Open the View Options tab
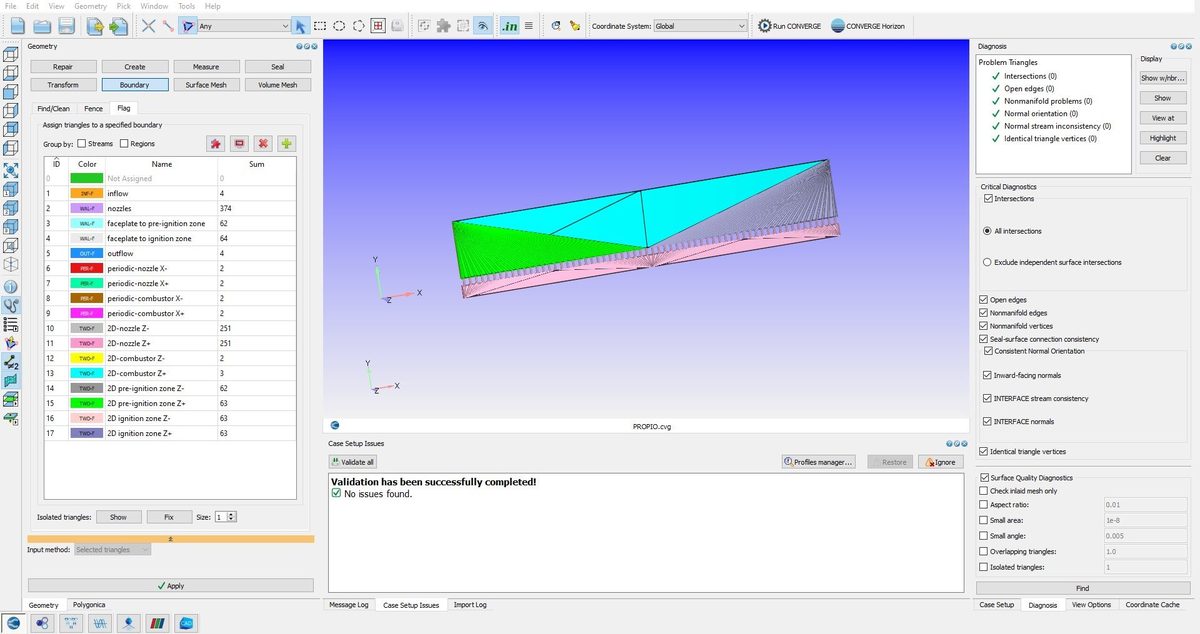 tap(1091, 605)
